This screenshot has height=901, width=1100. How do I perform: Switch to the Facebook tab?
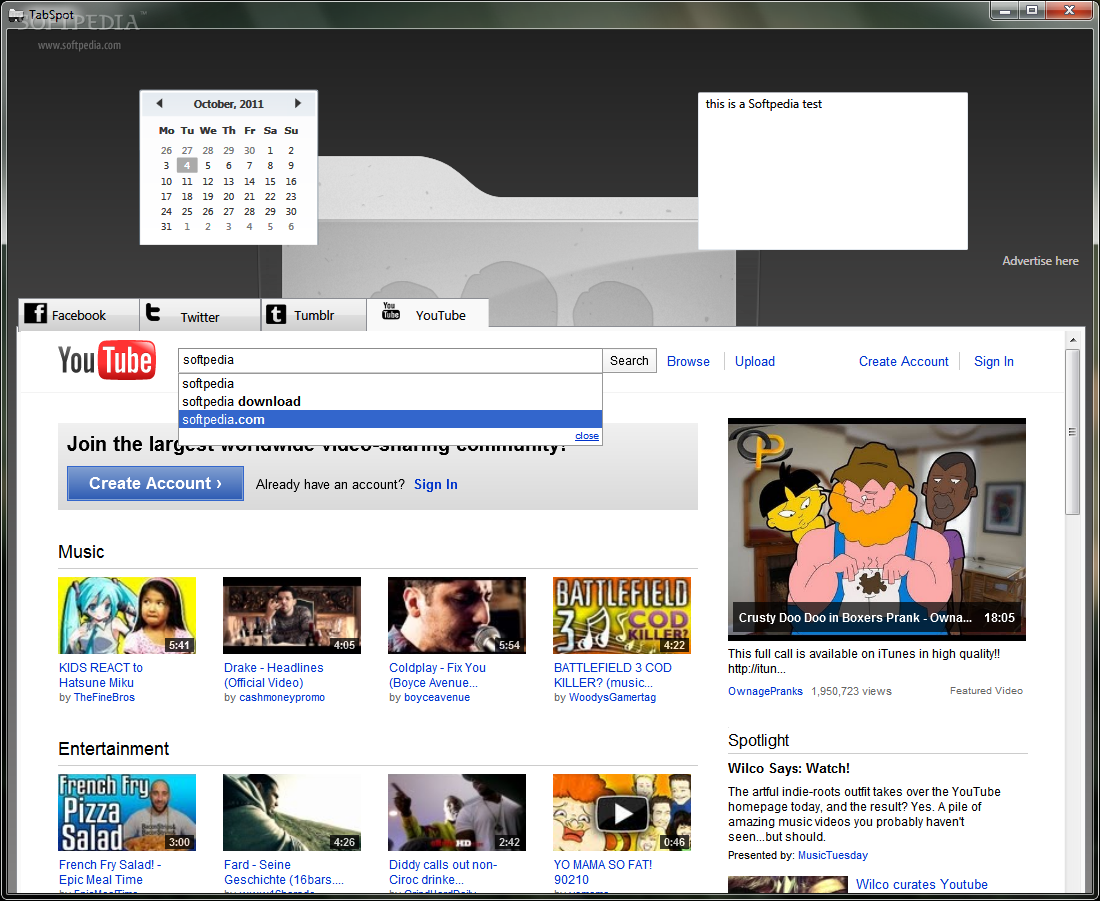tap(79, 314)
